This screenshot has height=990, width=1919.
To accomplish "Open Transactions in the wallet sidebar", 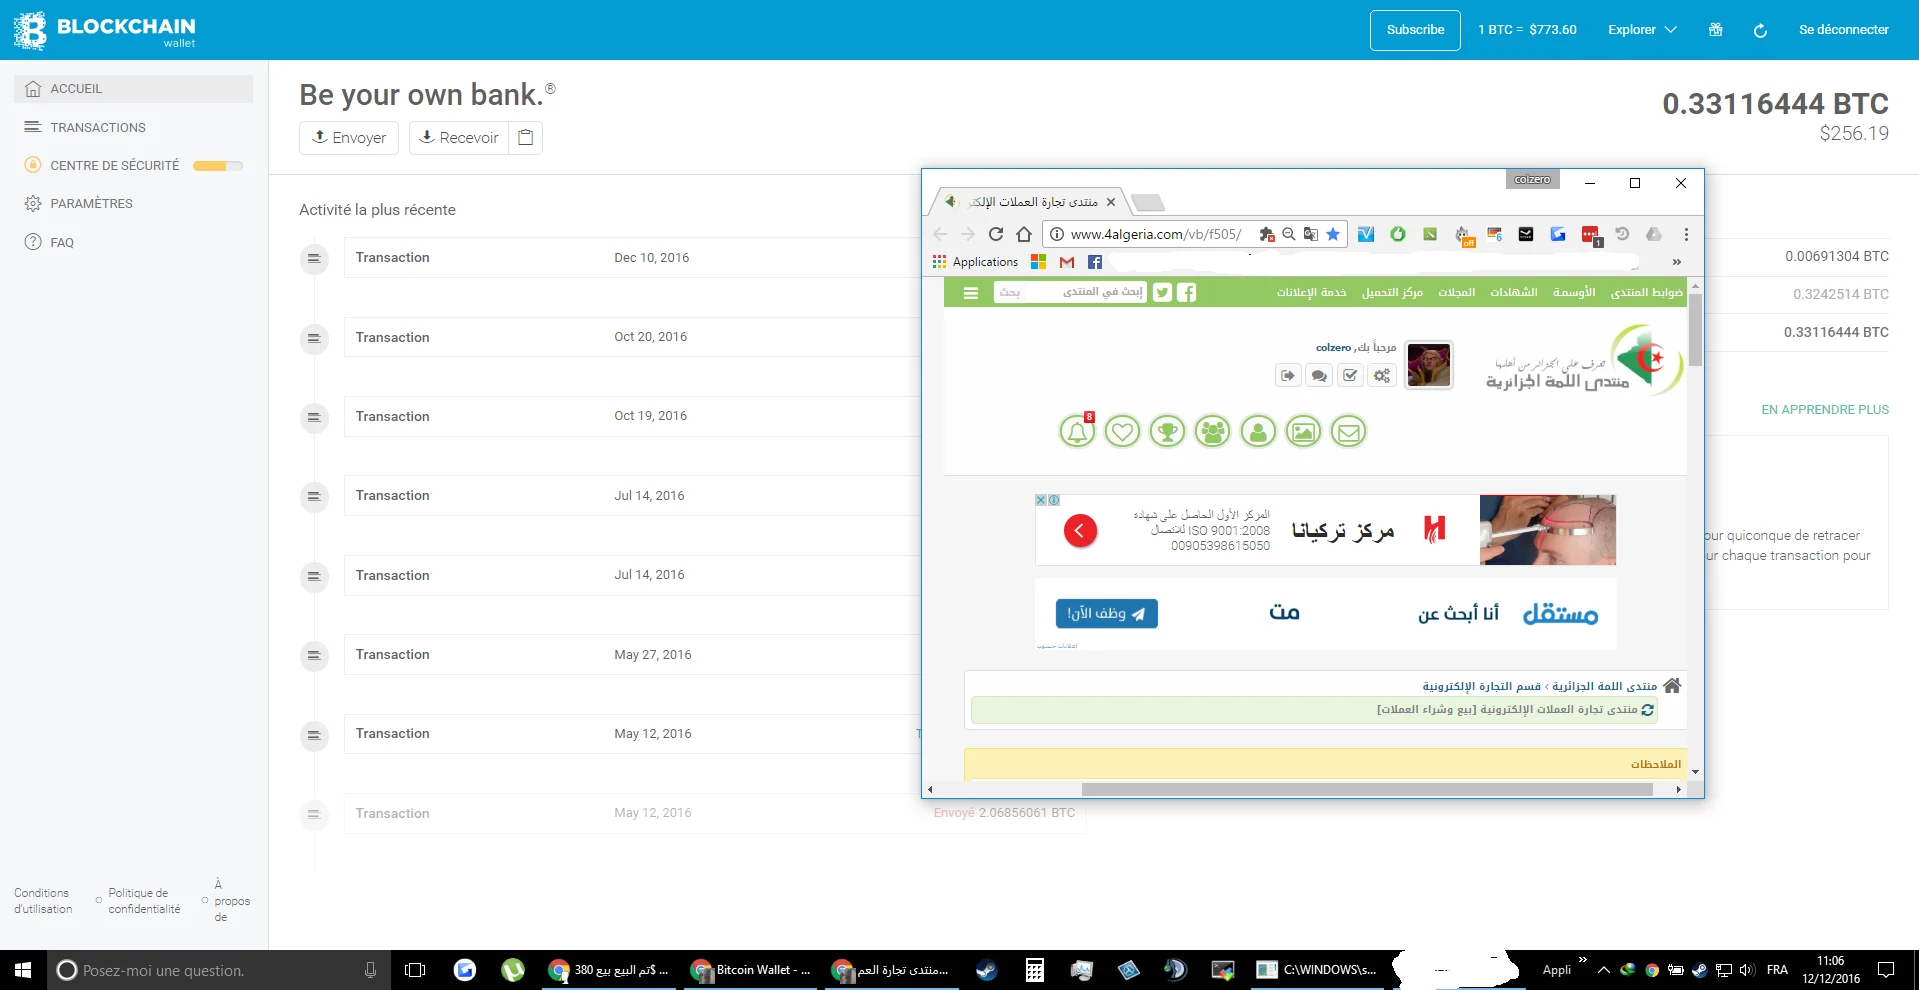I will point(98,127).
